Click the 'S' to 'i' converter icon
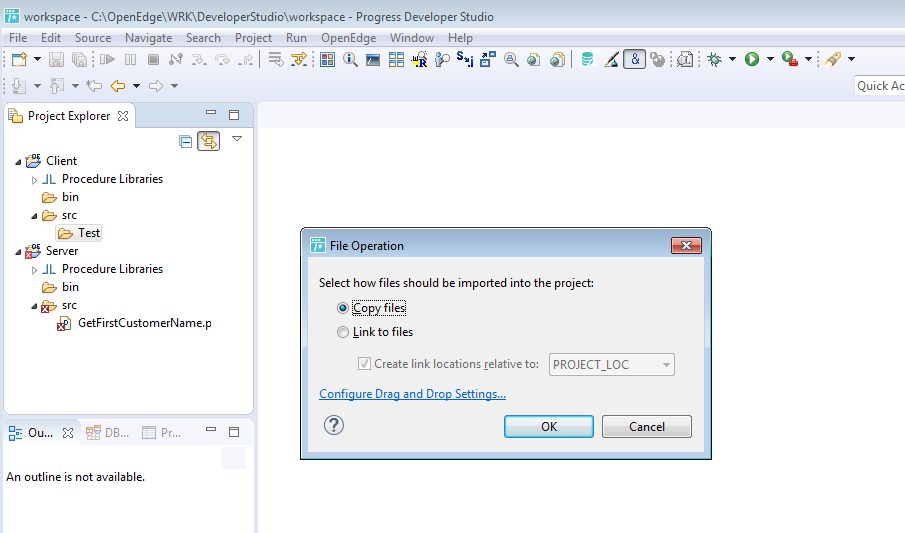The width and height of the screenshot is (905, 533). click(x=465, y=59)
